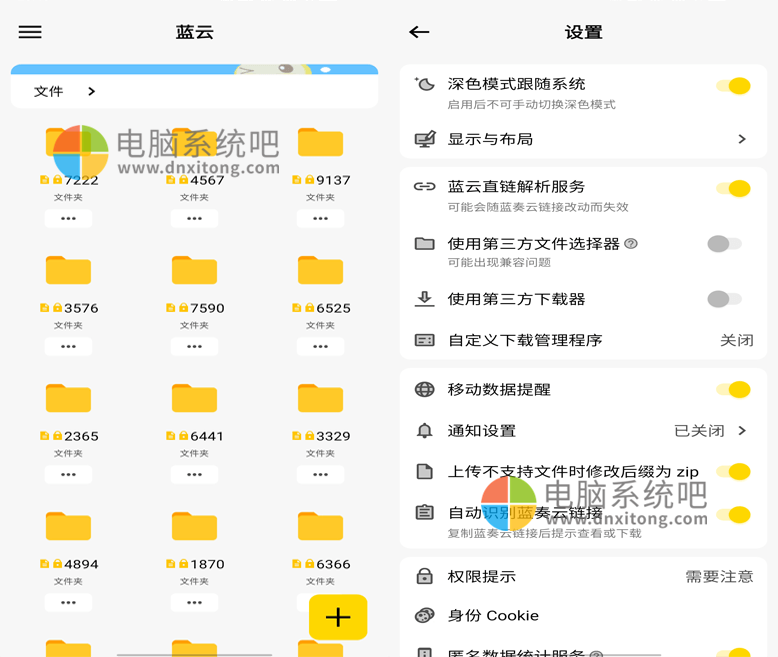Click the folder icon beside 使用第三方文件选择器
The image size is (778, 657).
(425, 244)
